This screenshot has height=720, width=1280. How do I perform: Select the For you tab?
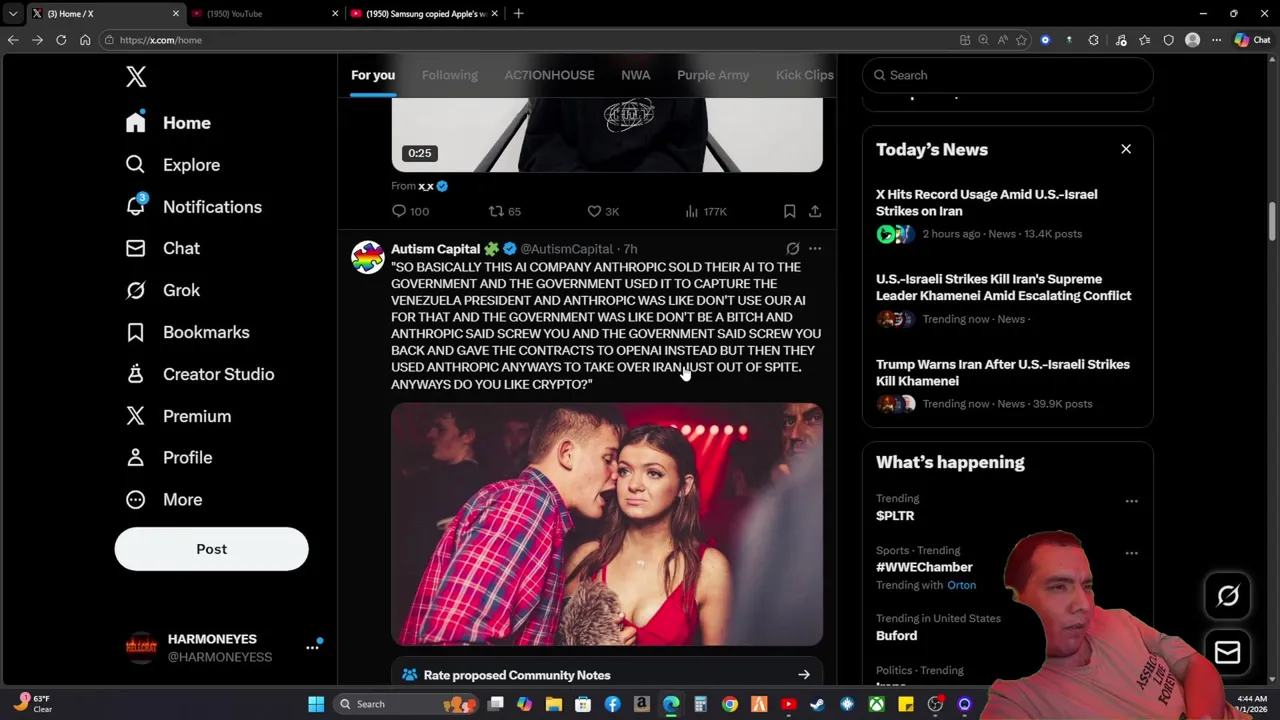pos(373,75)
